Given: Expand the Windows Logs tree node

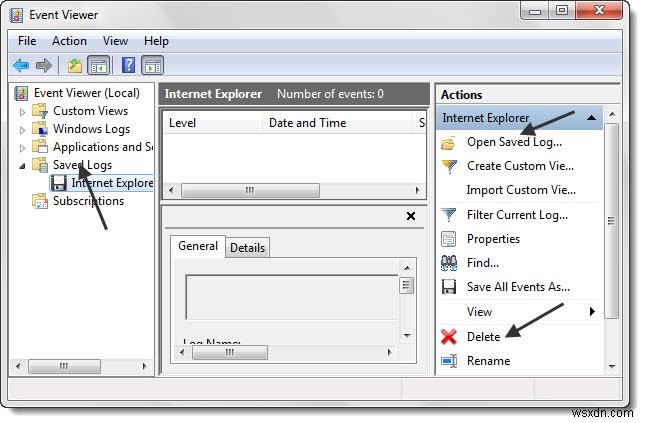Looking at the screenshot, I should pyautogui.click(x=23, y=130).
